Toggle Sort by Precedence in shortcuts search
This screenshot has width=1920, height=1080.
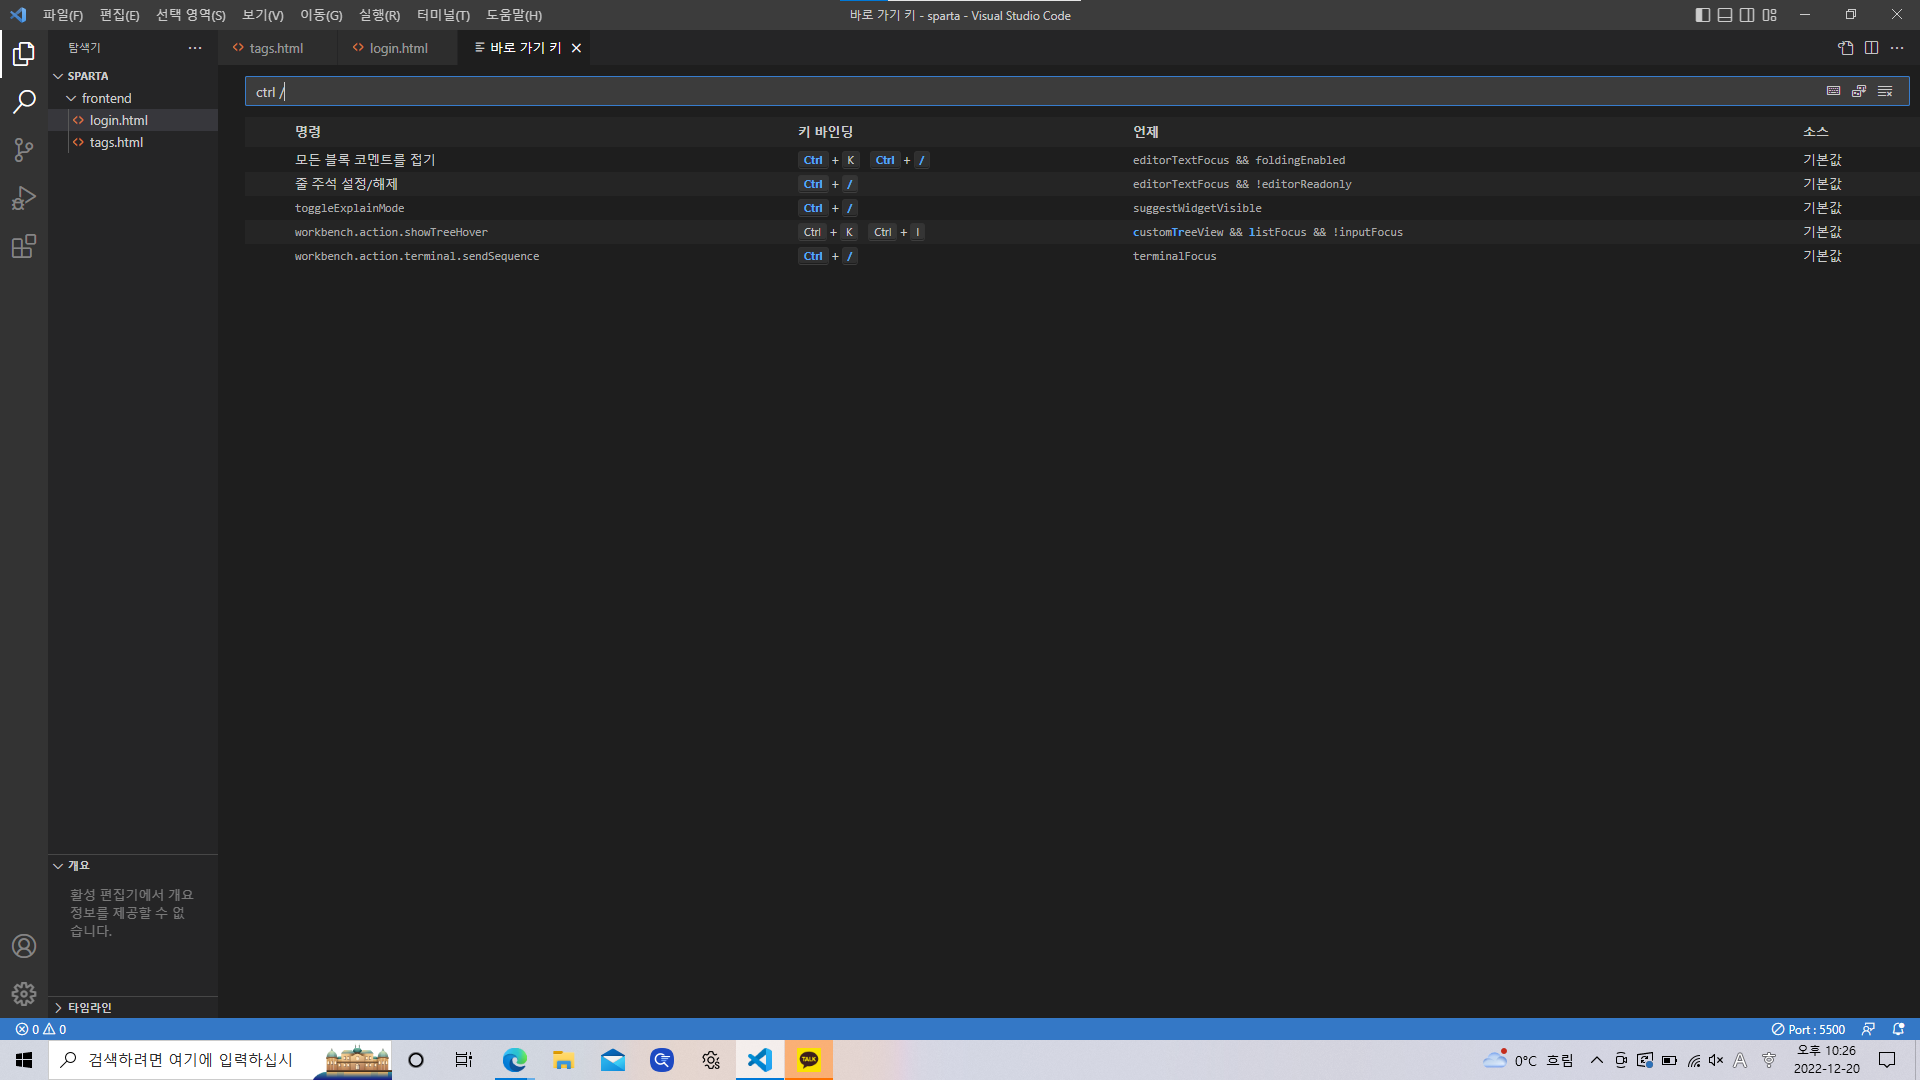pos(1859,91)
